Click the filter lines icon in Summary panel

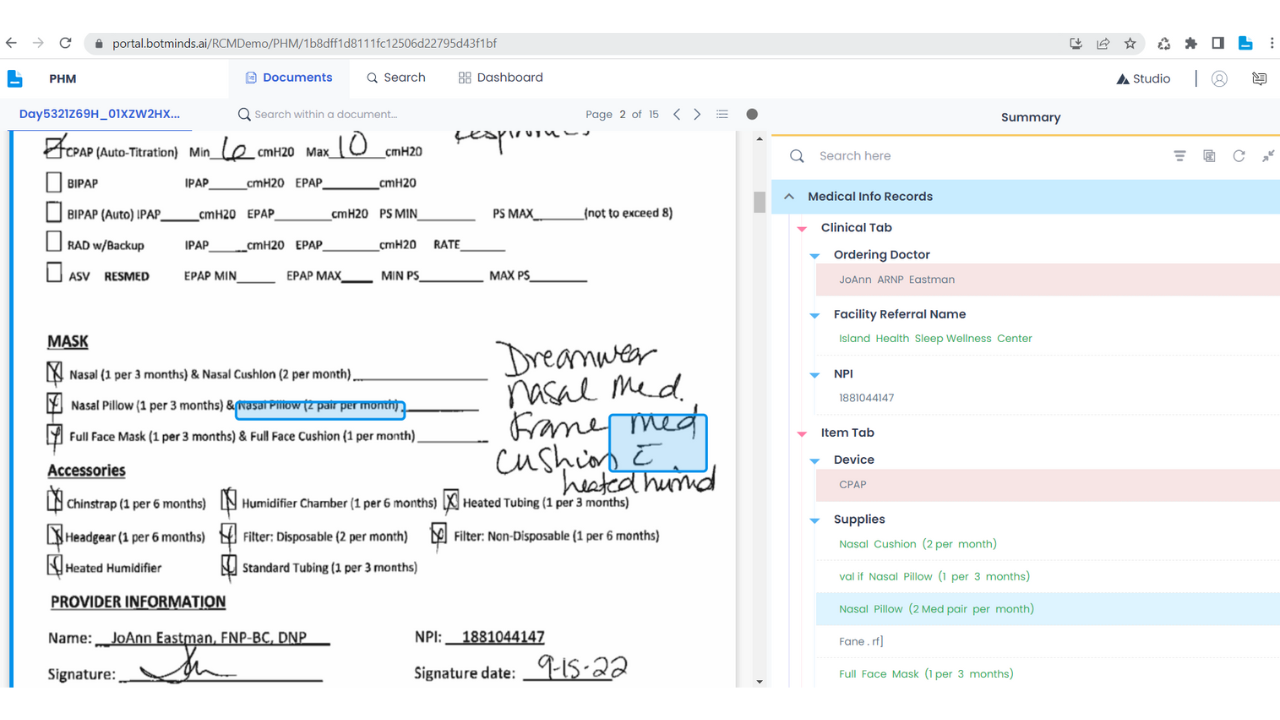pos(1180,156)
